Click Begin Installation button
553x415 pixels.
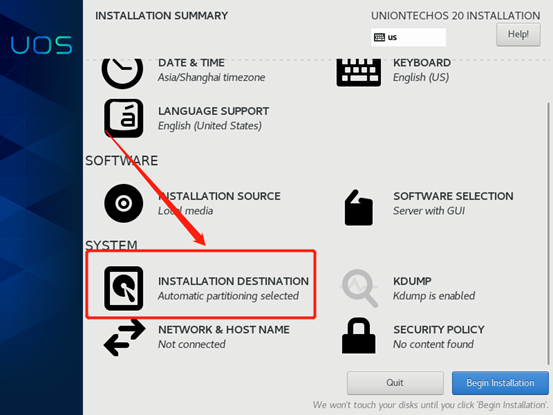(x=500, y=383)
